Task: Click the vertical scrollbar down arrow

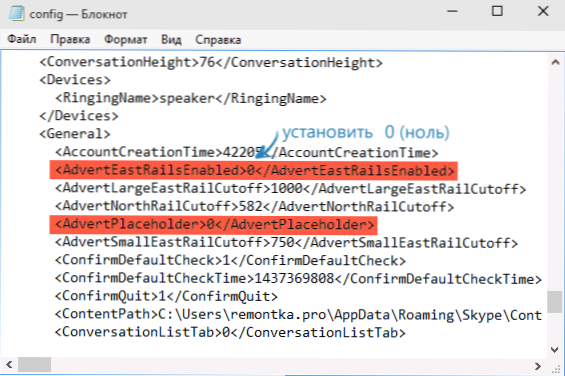Action: pos(555,349)
